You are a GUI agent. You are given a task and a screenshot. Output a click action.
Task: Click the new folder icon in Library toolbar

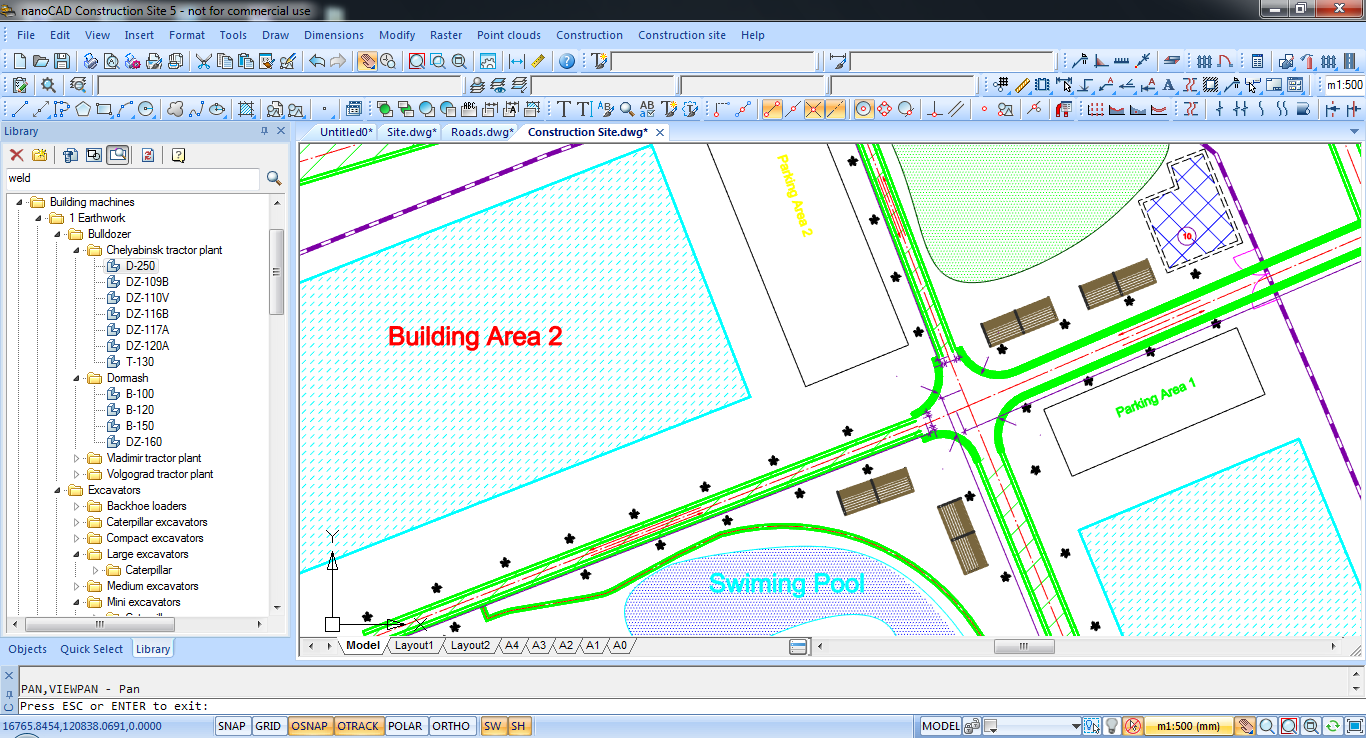(x=38, y=154)
